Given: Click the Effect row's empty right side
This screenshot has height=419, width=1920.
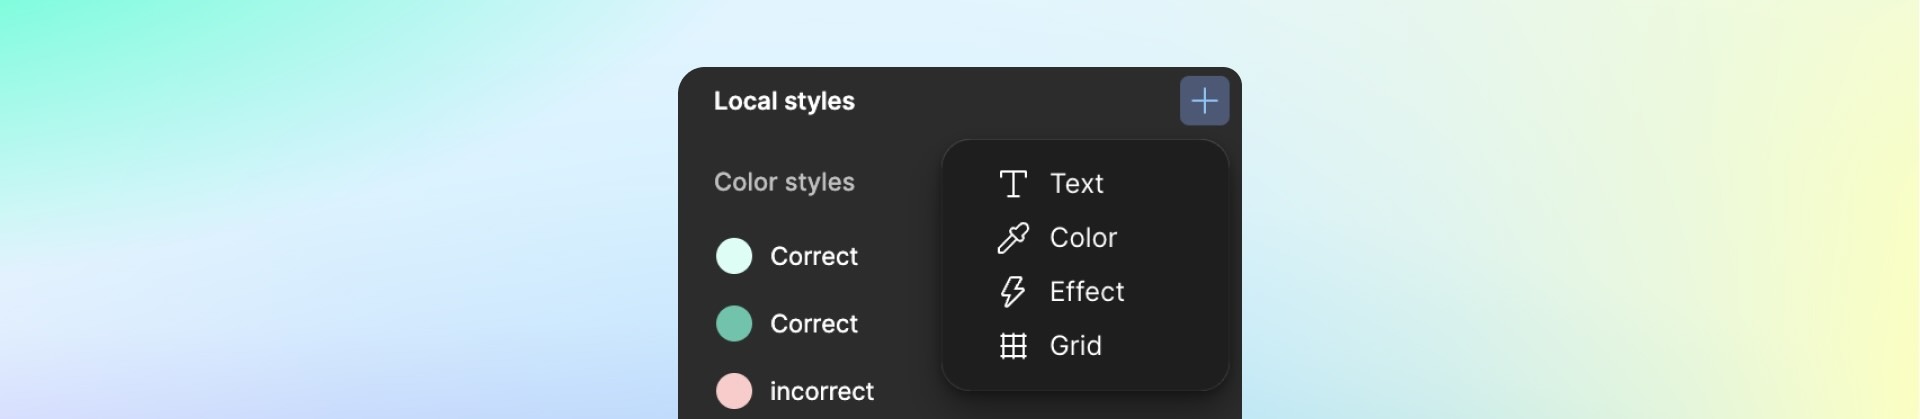Looking at the screenshot, I should pyautogui.click(x=1175, y=292).
